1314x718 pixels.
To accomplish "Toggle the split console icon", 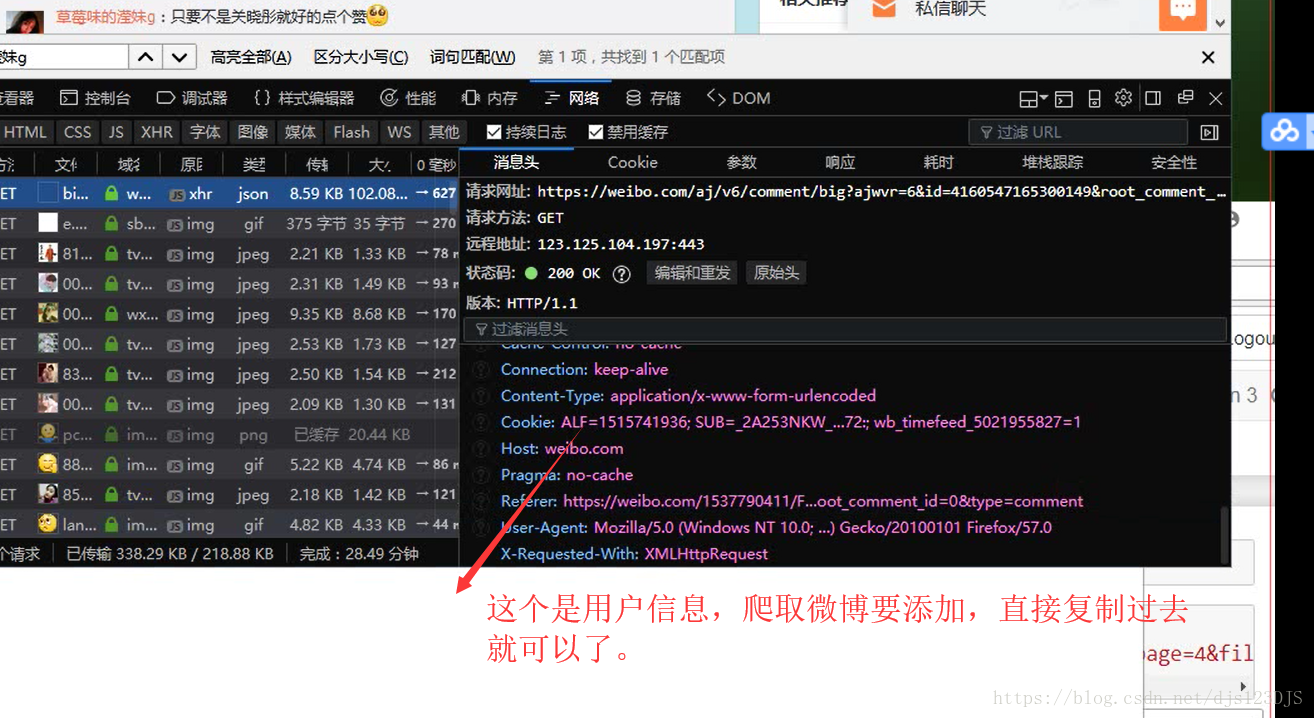I will [x=1064, y=98].
